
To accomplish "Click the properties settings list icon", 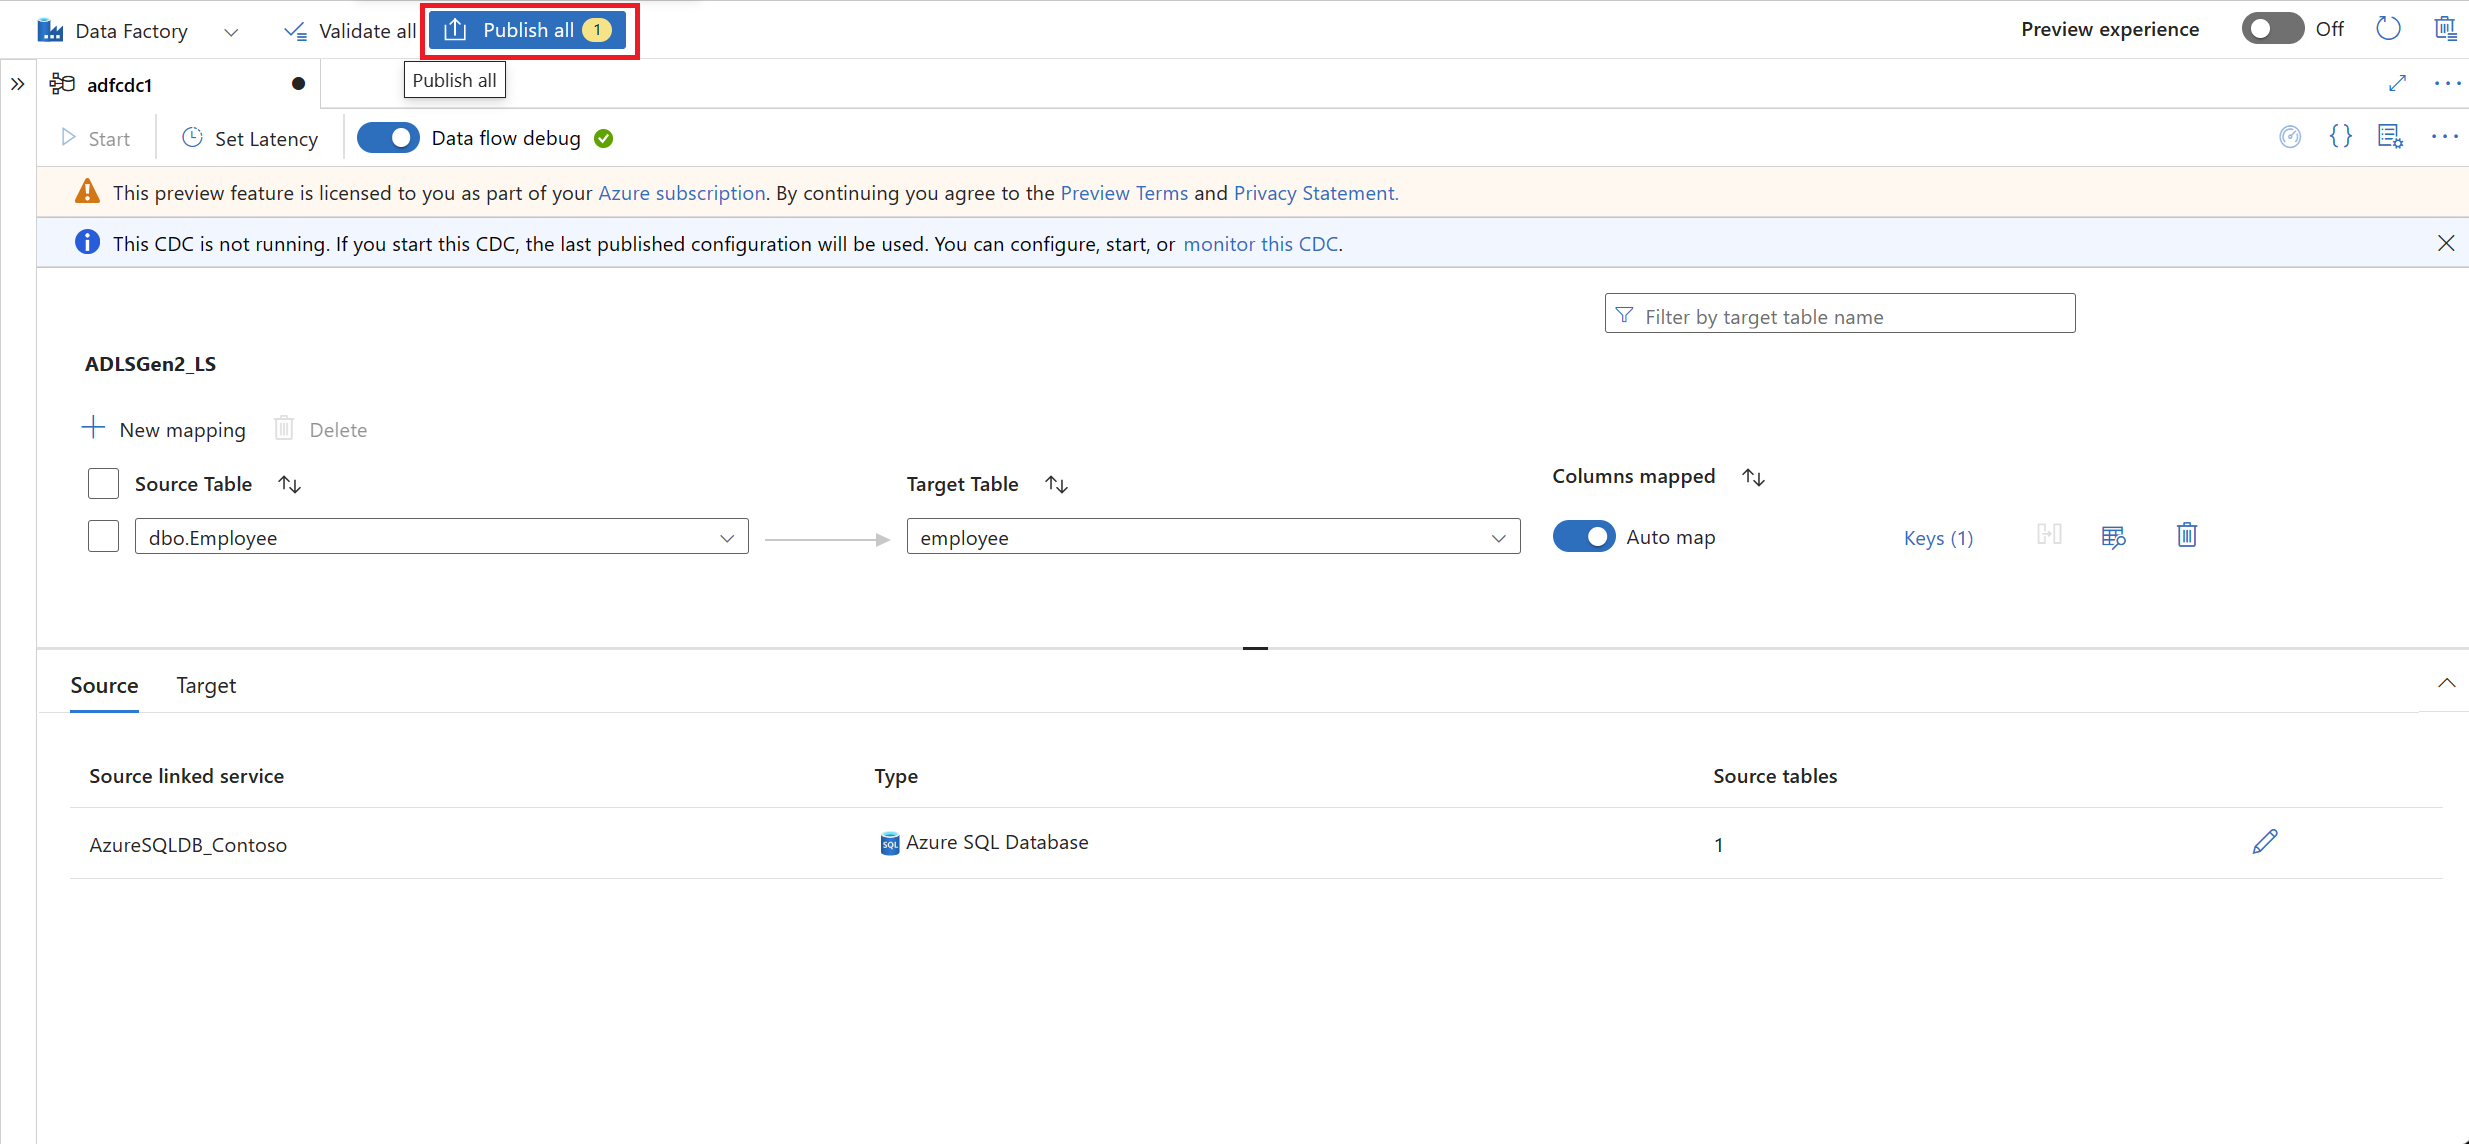I will pyautogui.click(x=2390, y=137).
